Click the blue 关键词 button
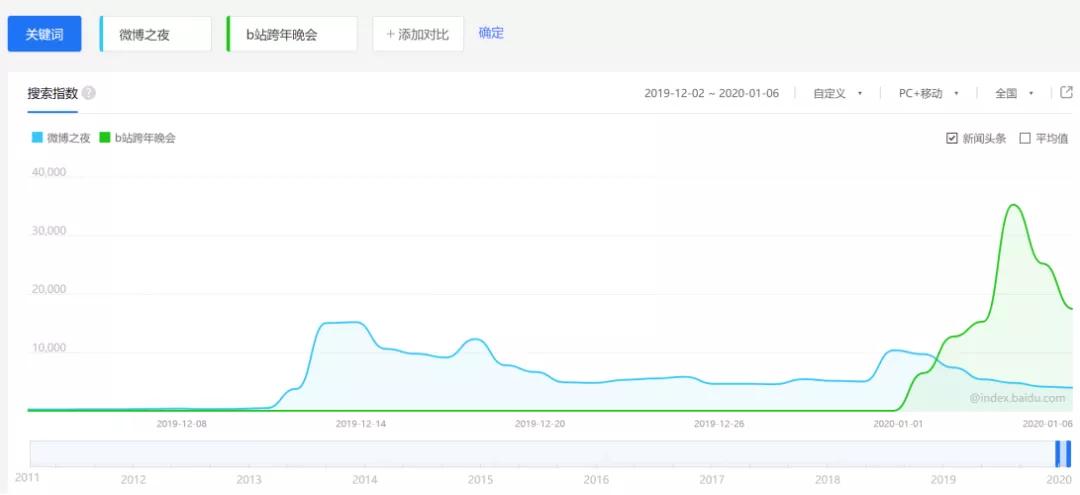Viewport: 1080px width, 495px height. (x=44, y=34)
